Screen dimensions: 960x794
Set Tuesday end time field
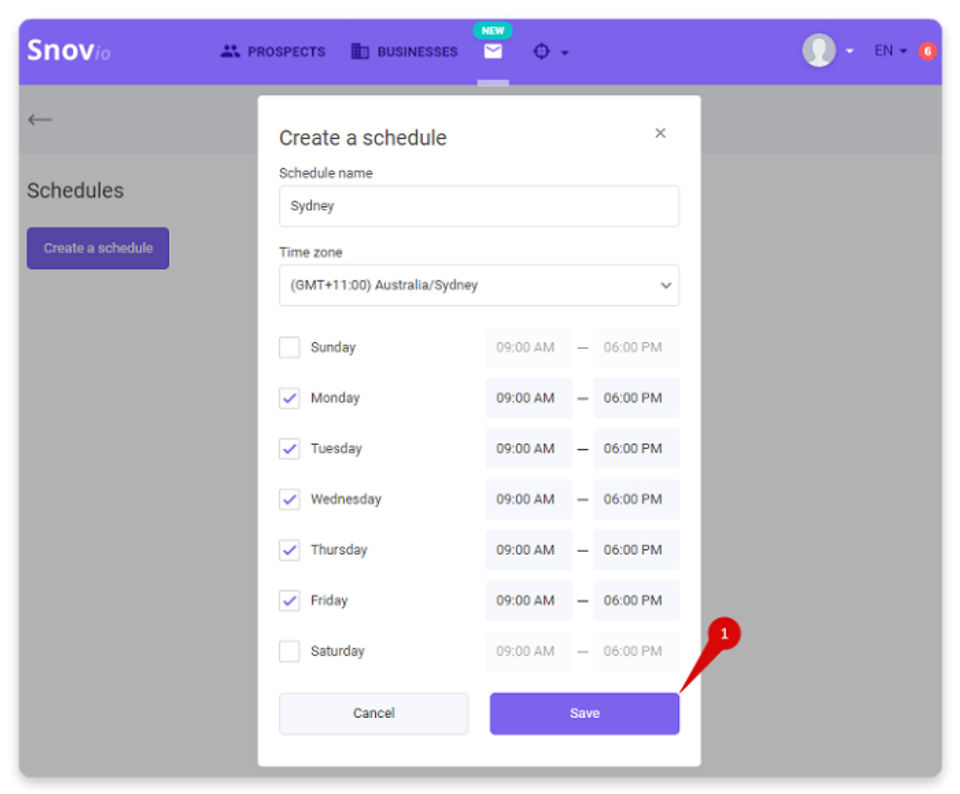point(636,449)
